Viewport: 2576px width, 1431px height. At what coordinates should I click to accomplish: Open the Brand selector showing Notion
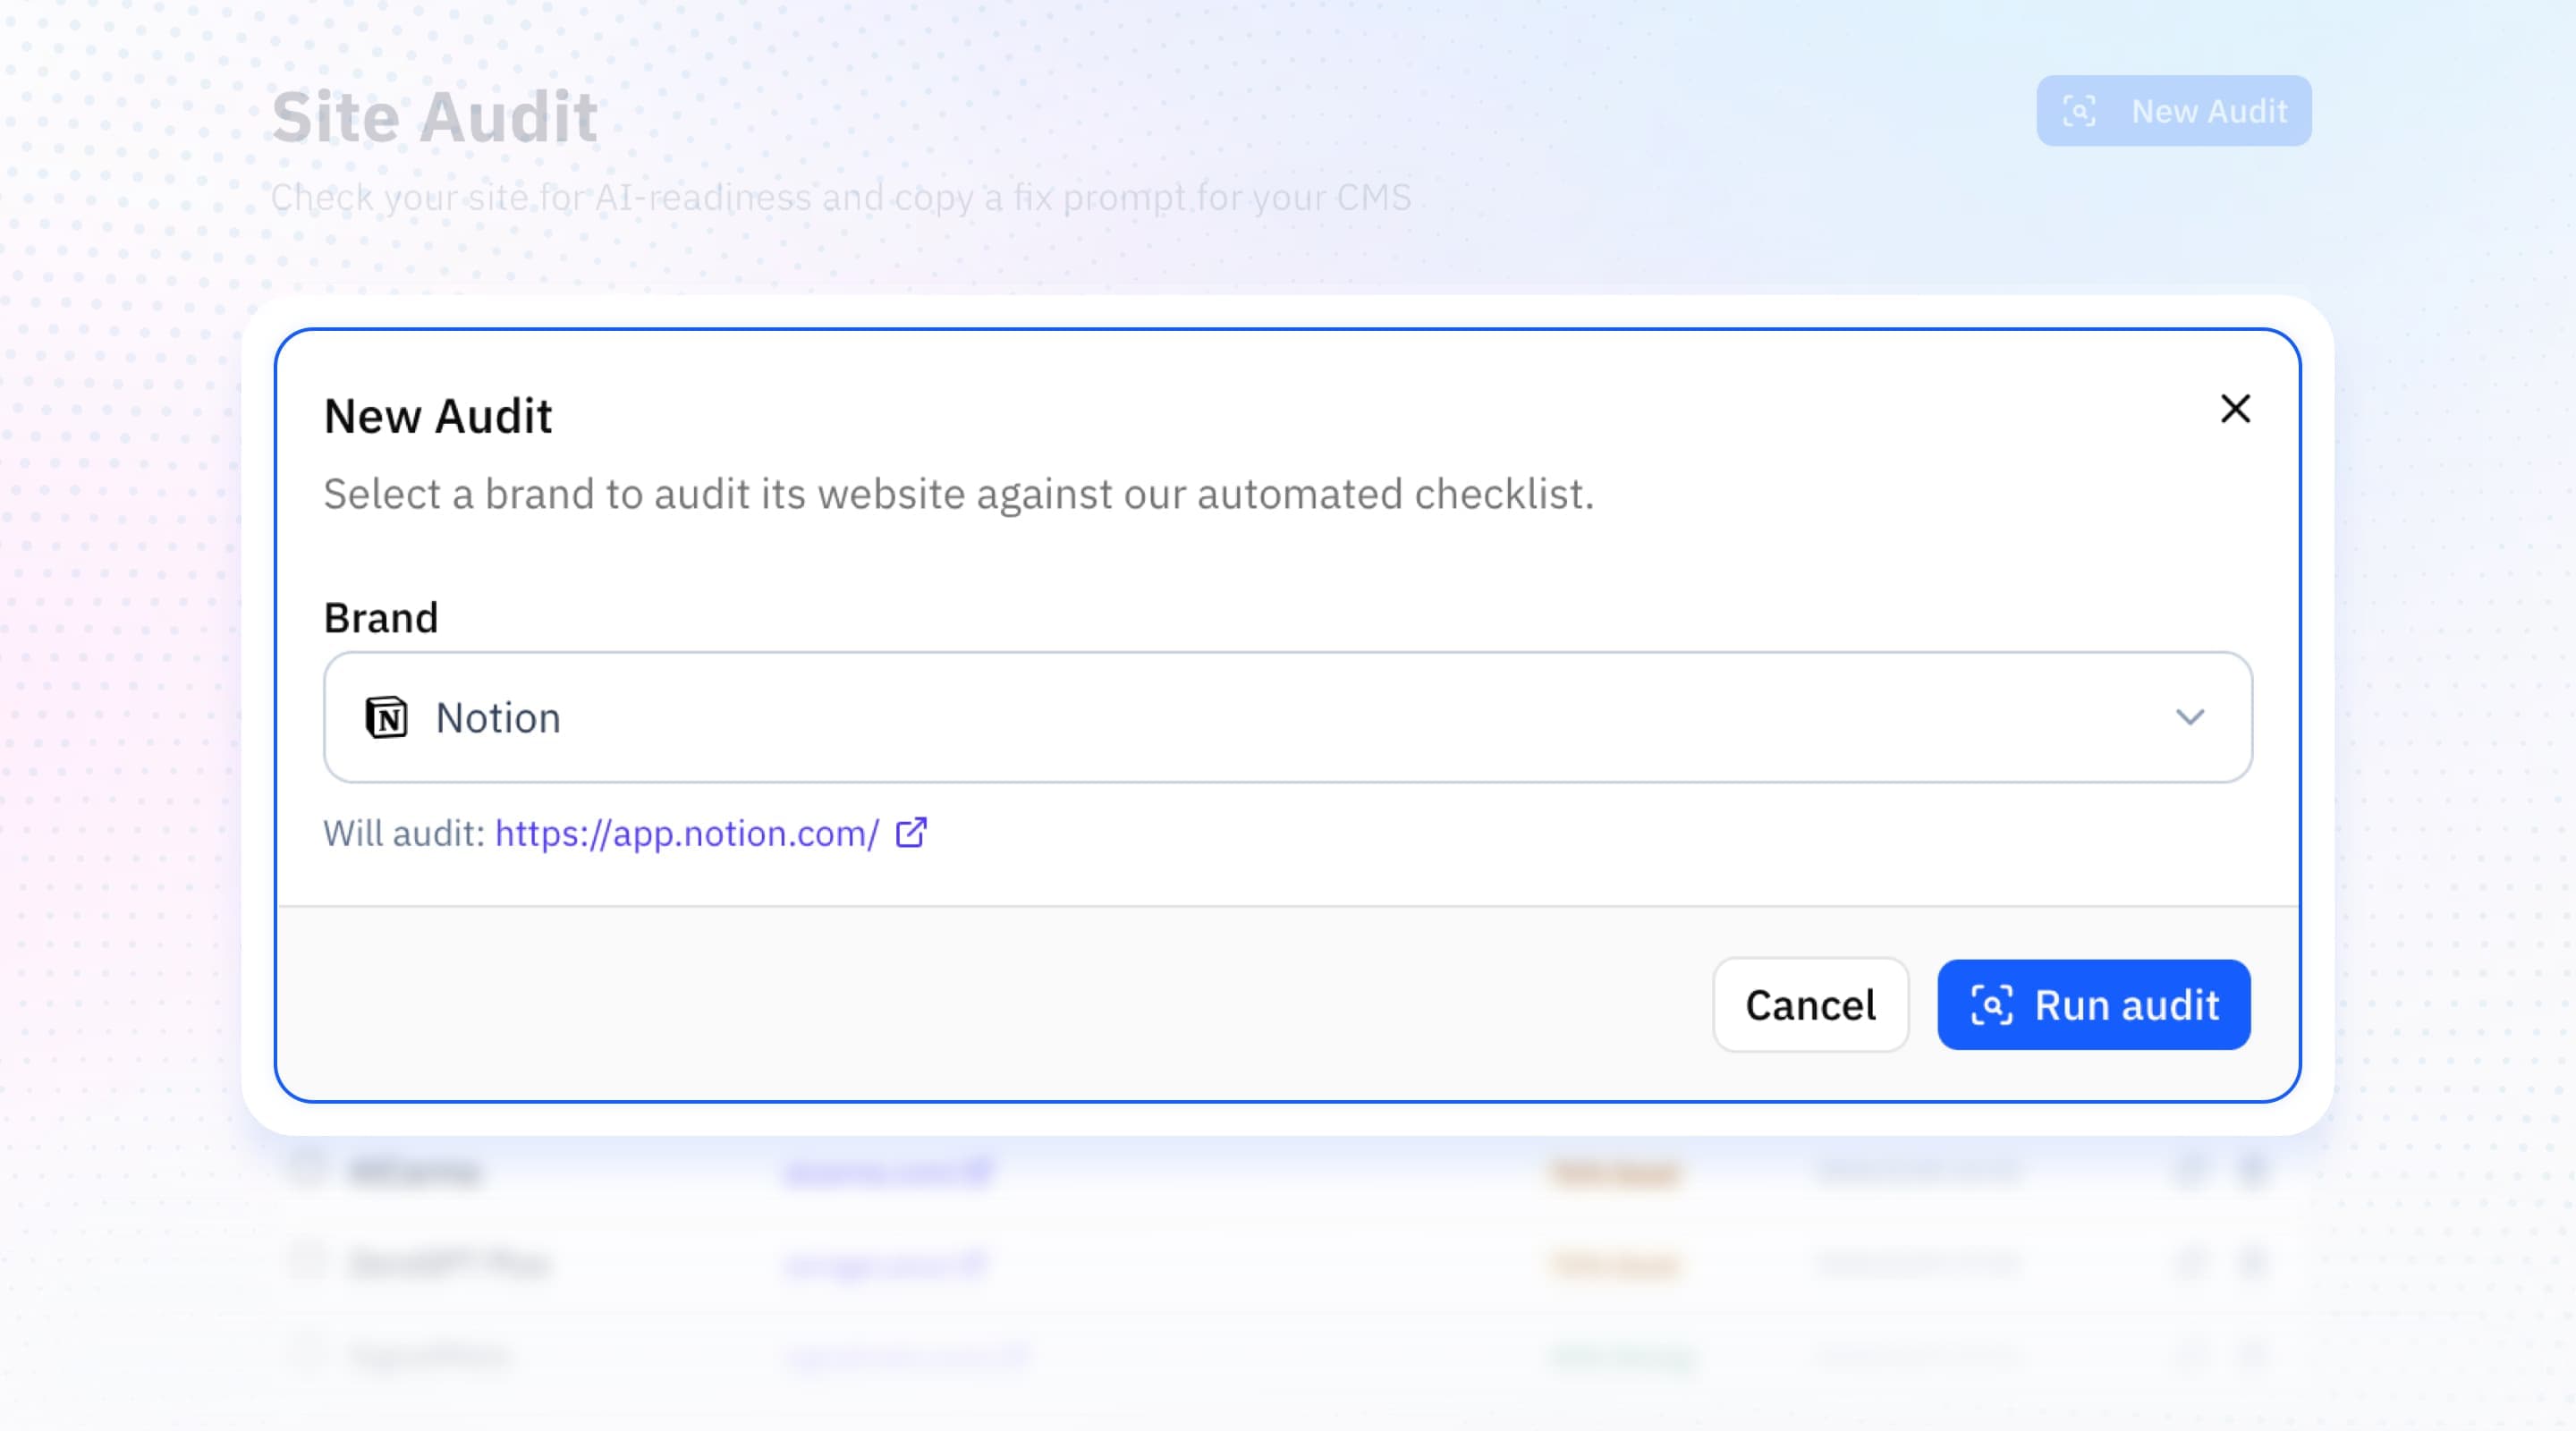click(x=1288, y=717)
